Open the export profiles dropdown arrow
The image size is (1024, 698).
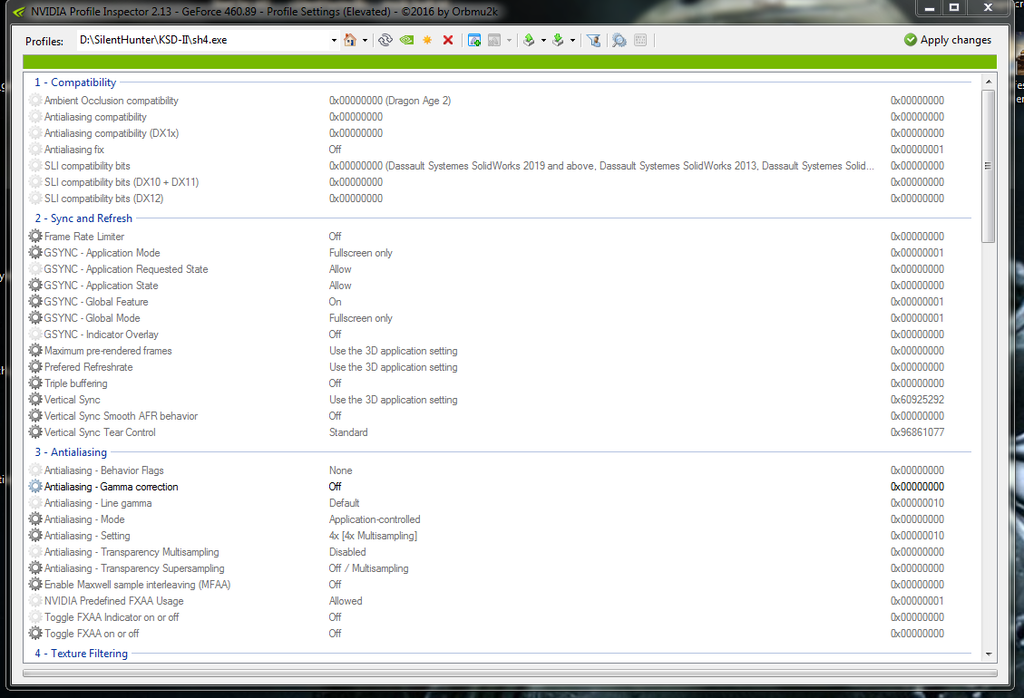543,40
